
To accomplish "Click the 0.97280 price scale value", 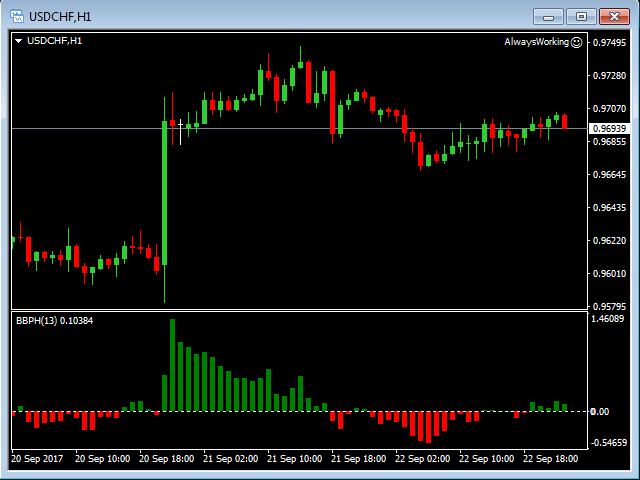I will coord(609,76).
